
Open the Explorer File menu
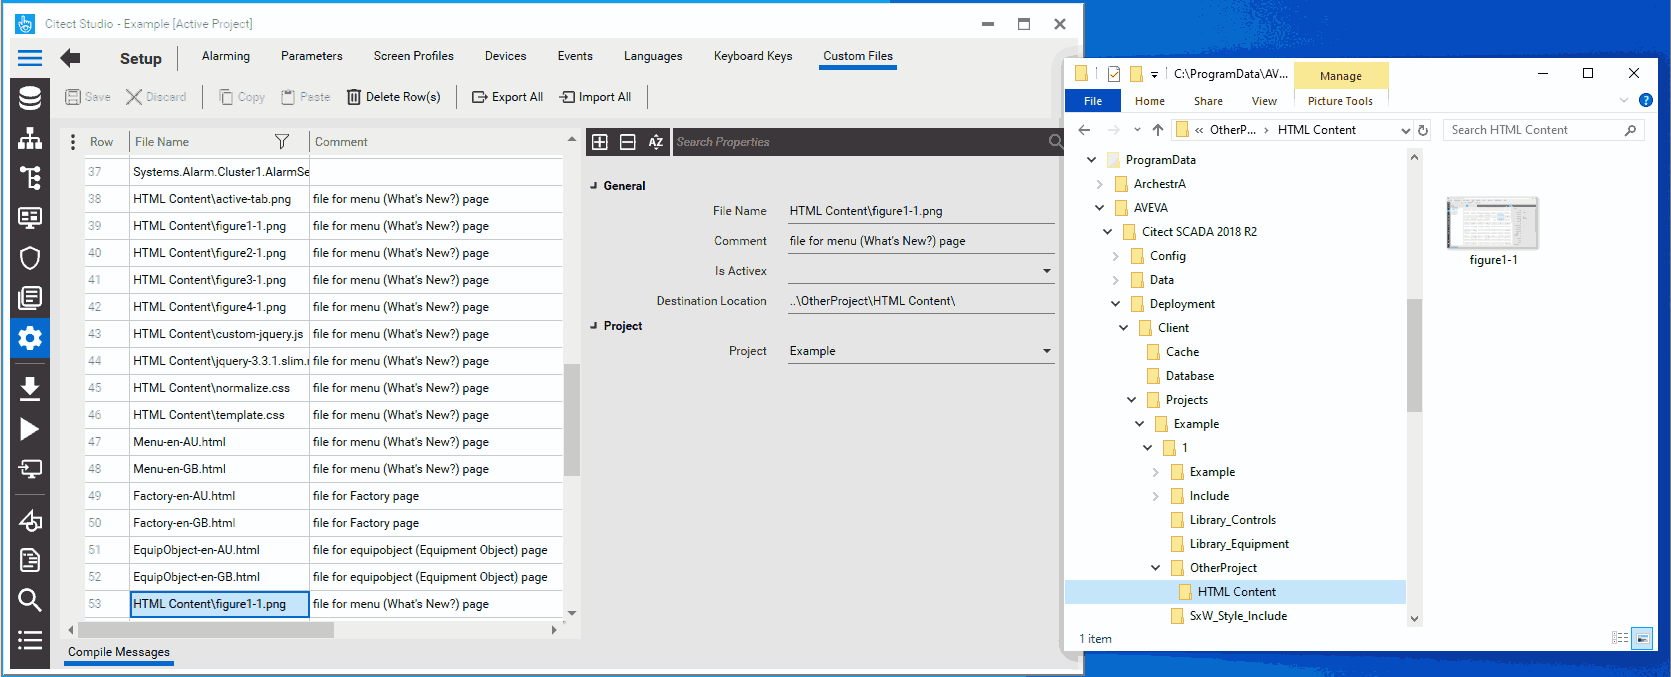coord(1093,101)
